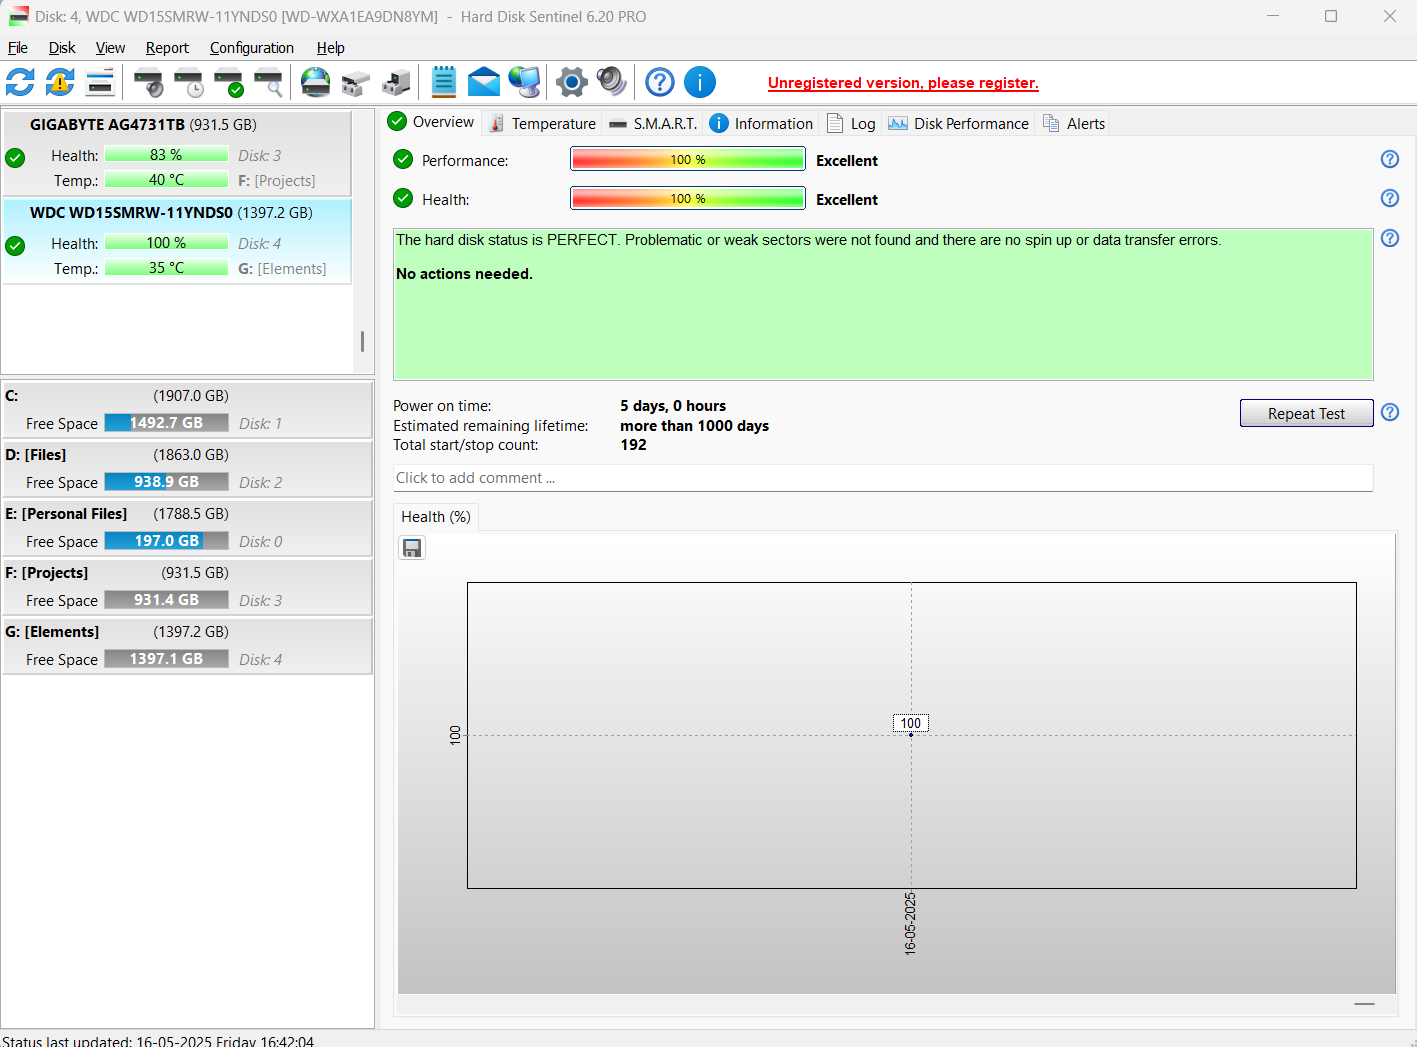Image resolution: width=1417 pixels, height=1047 pixels.
Task: Click the disk with clock test icon
Action: click(x=188, y=82)
